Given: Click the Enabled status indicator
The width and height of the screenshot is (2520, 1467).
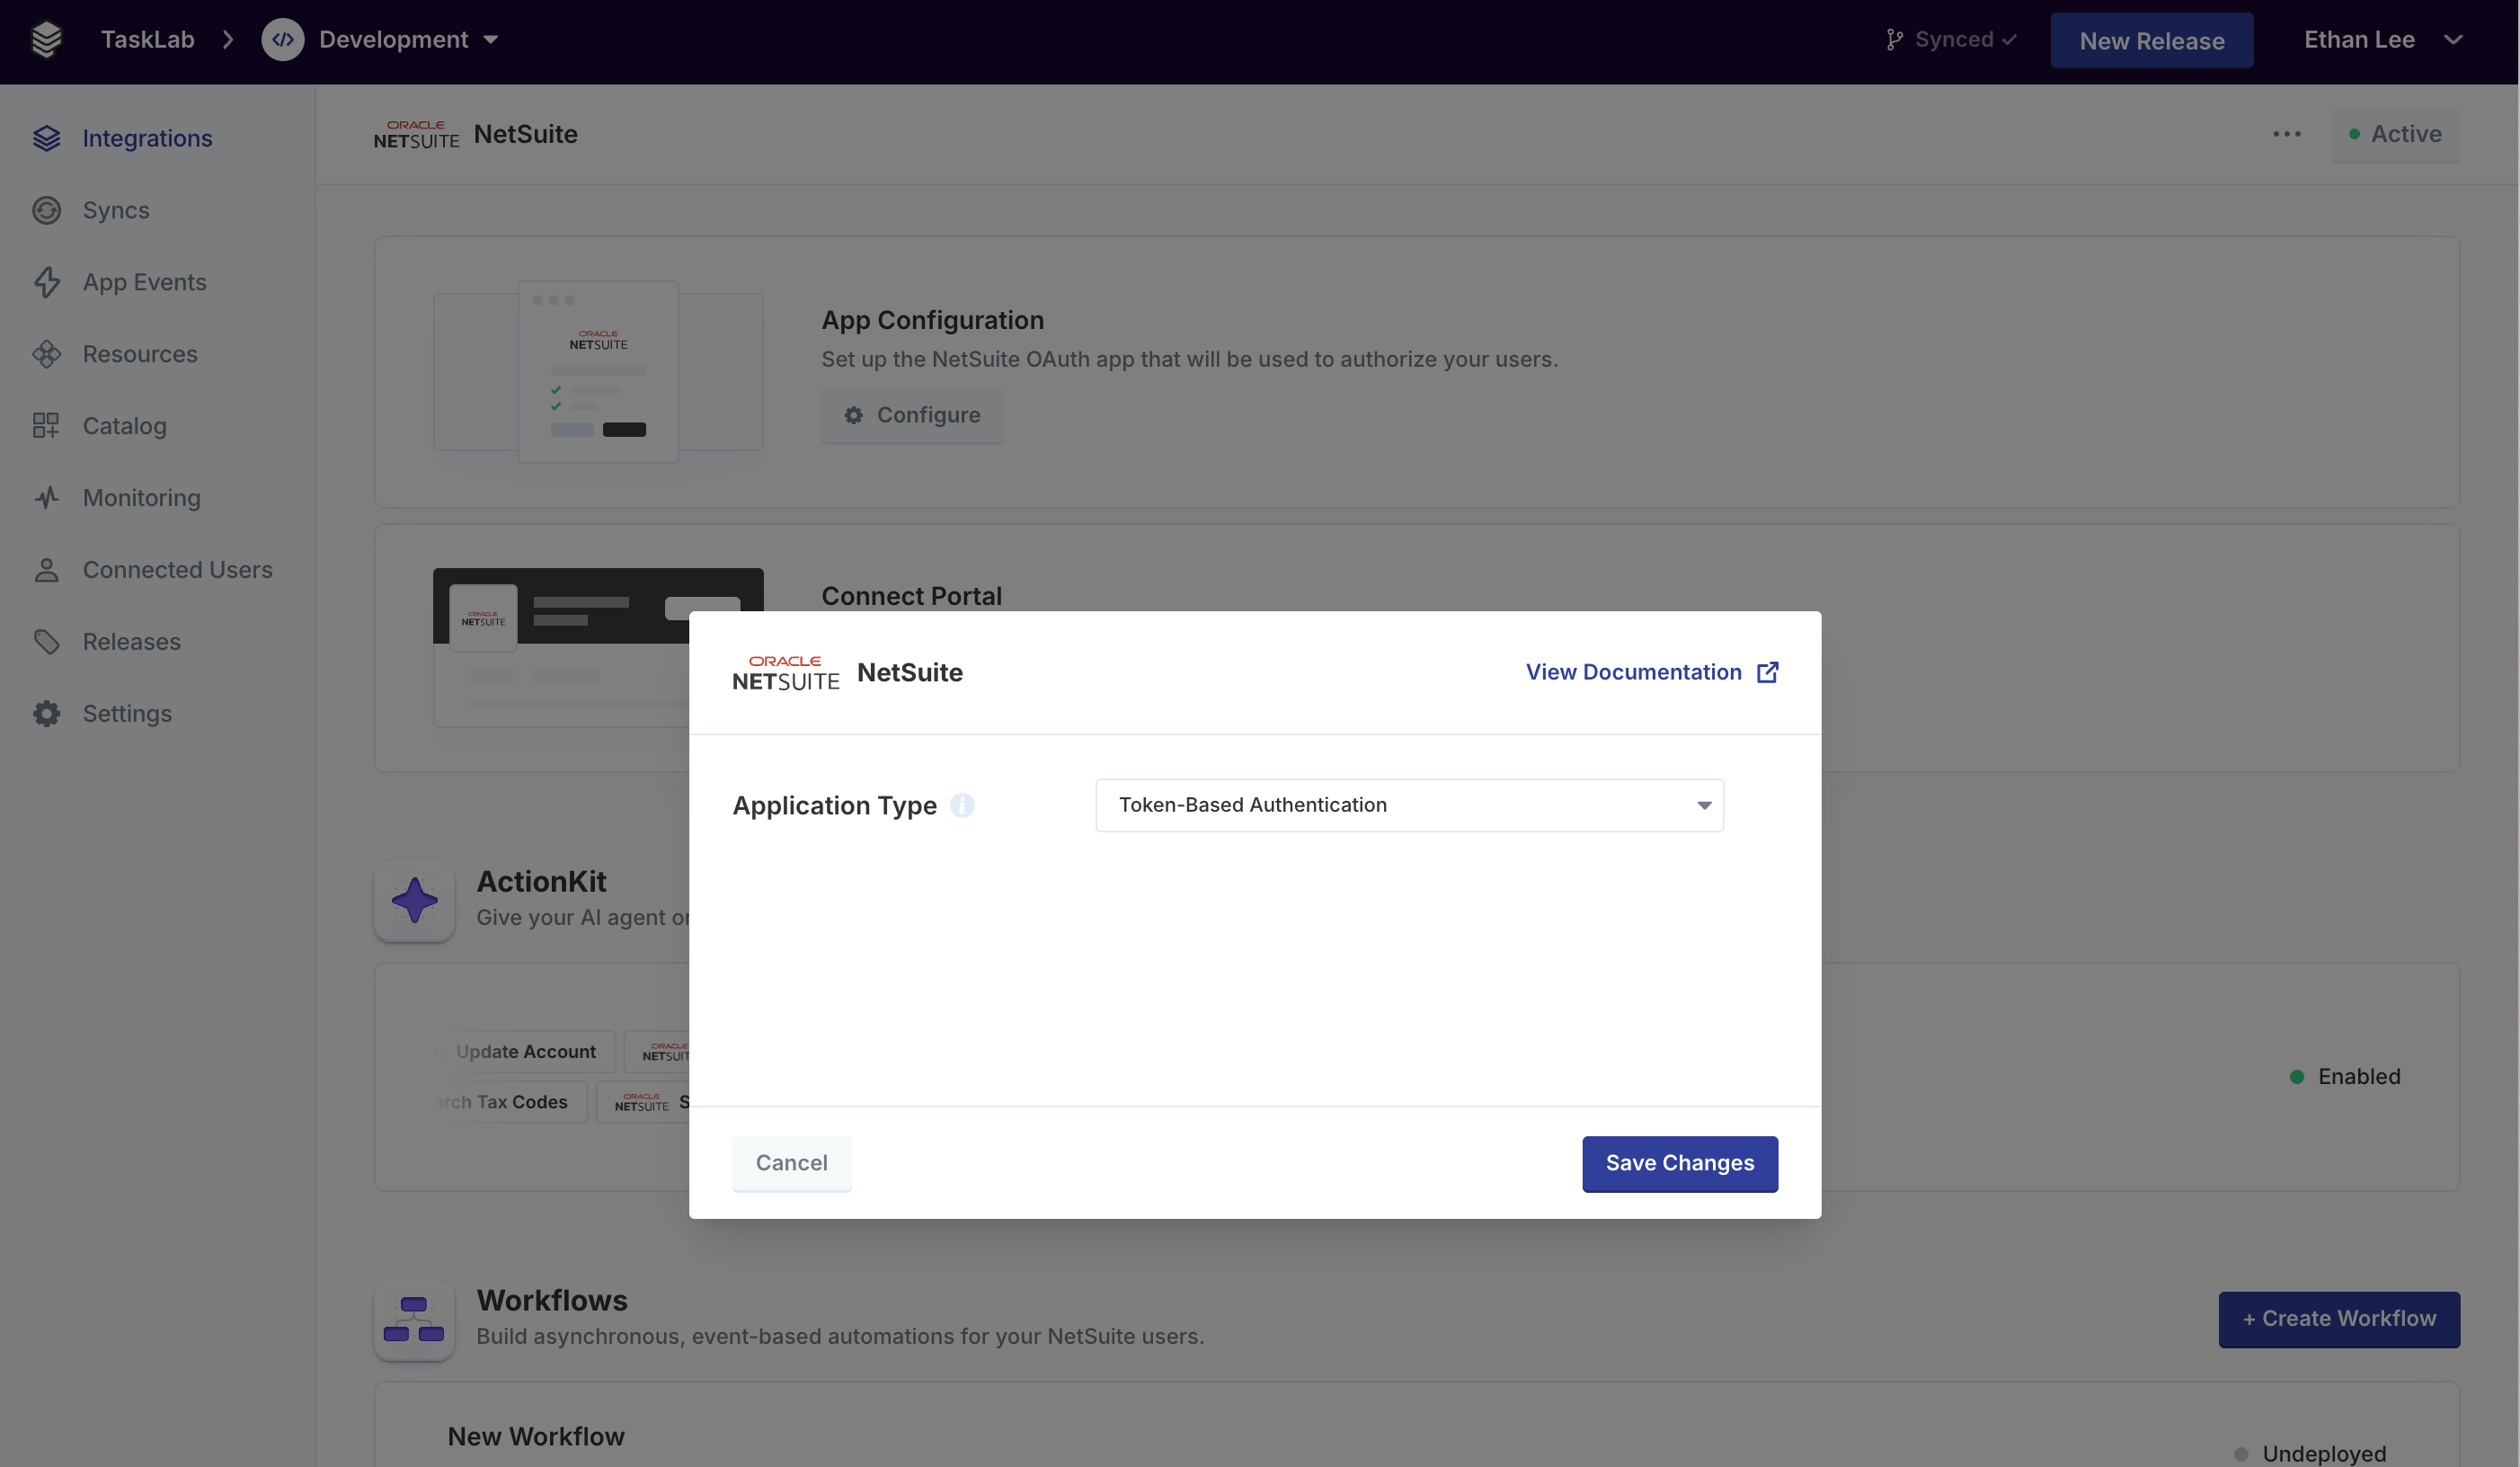Looking at the screenshot, I should click(x=2345, y=1077).
